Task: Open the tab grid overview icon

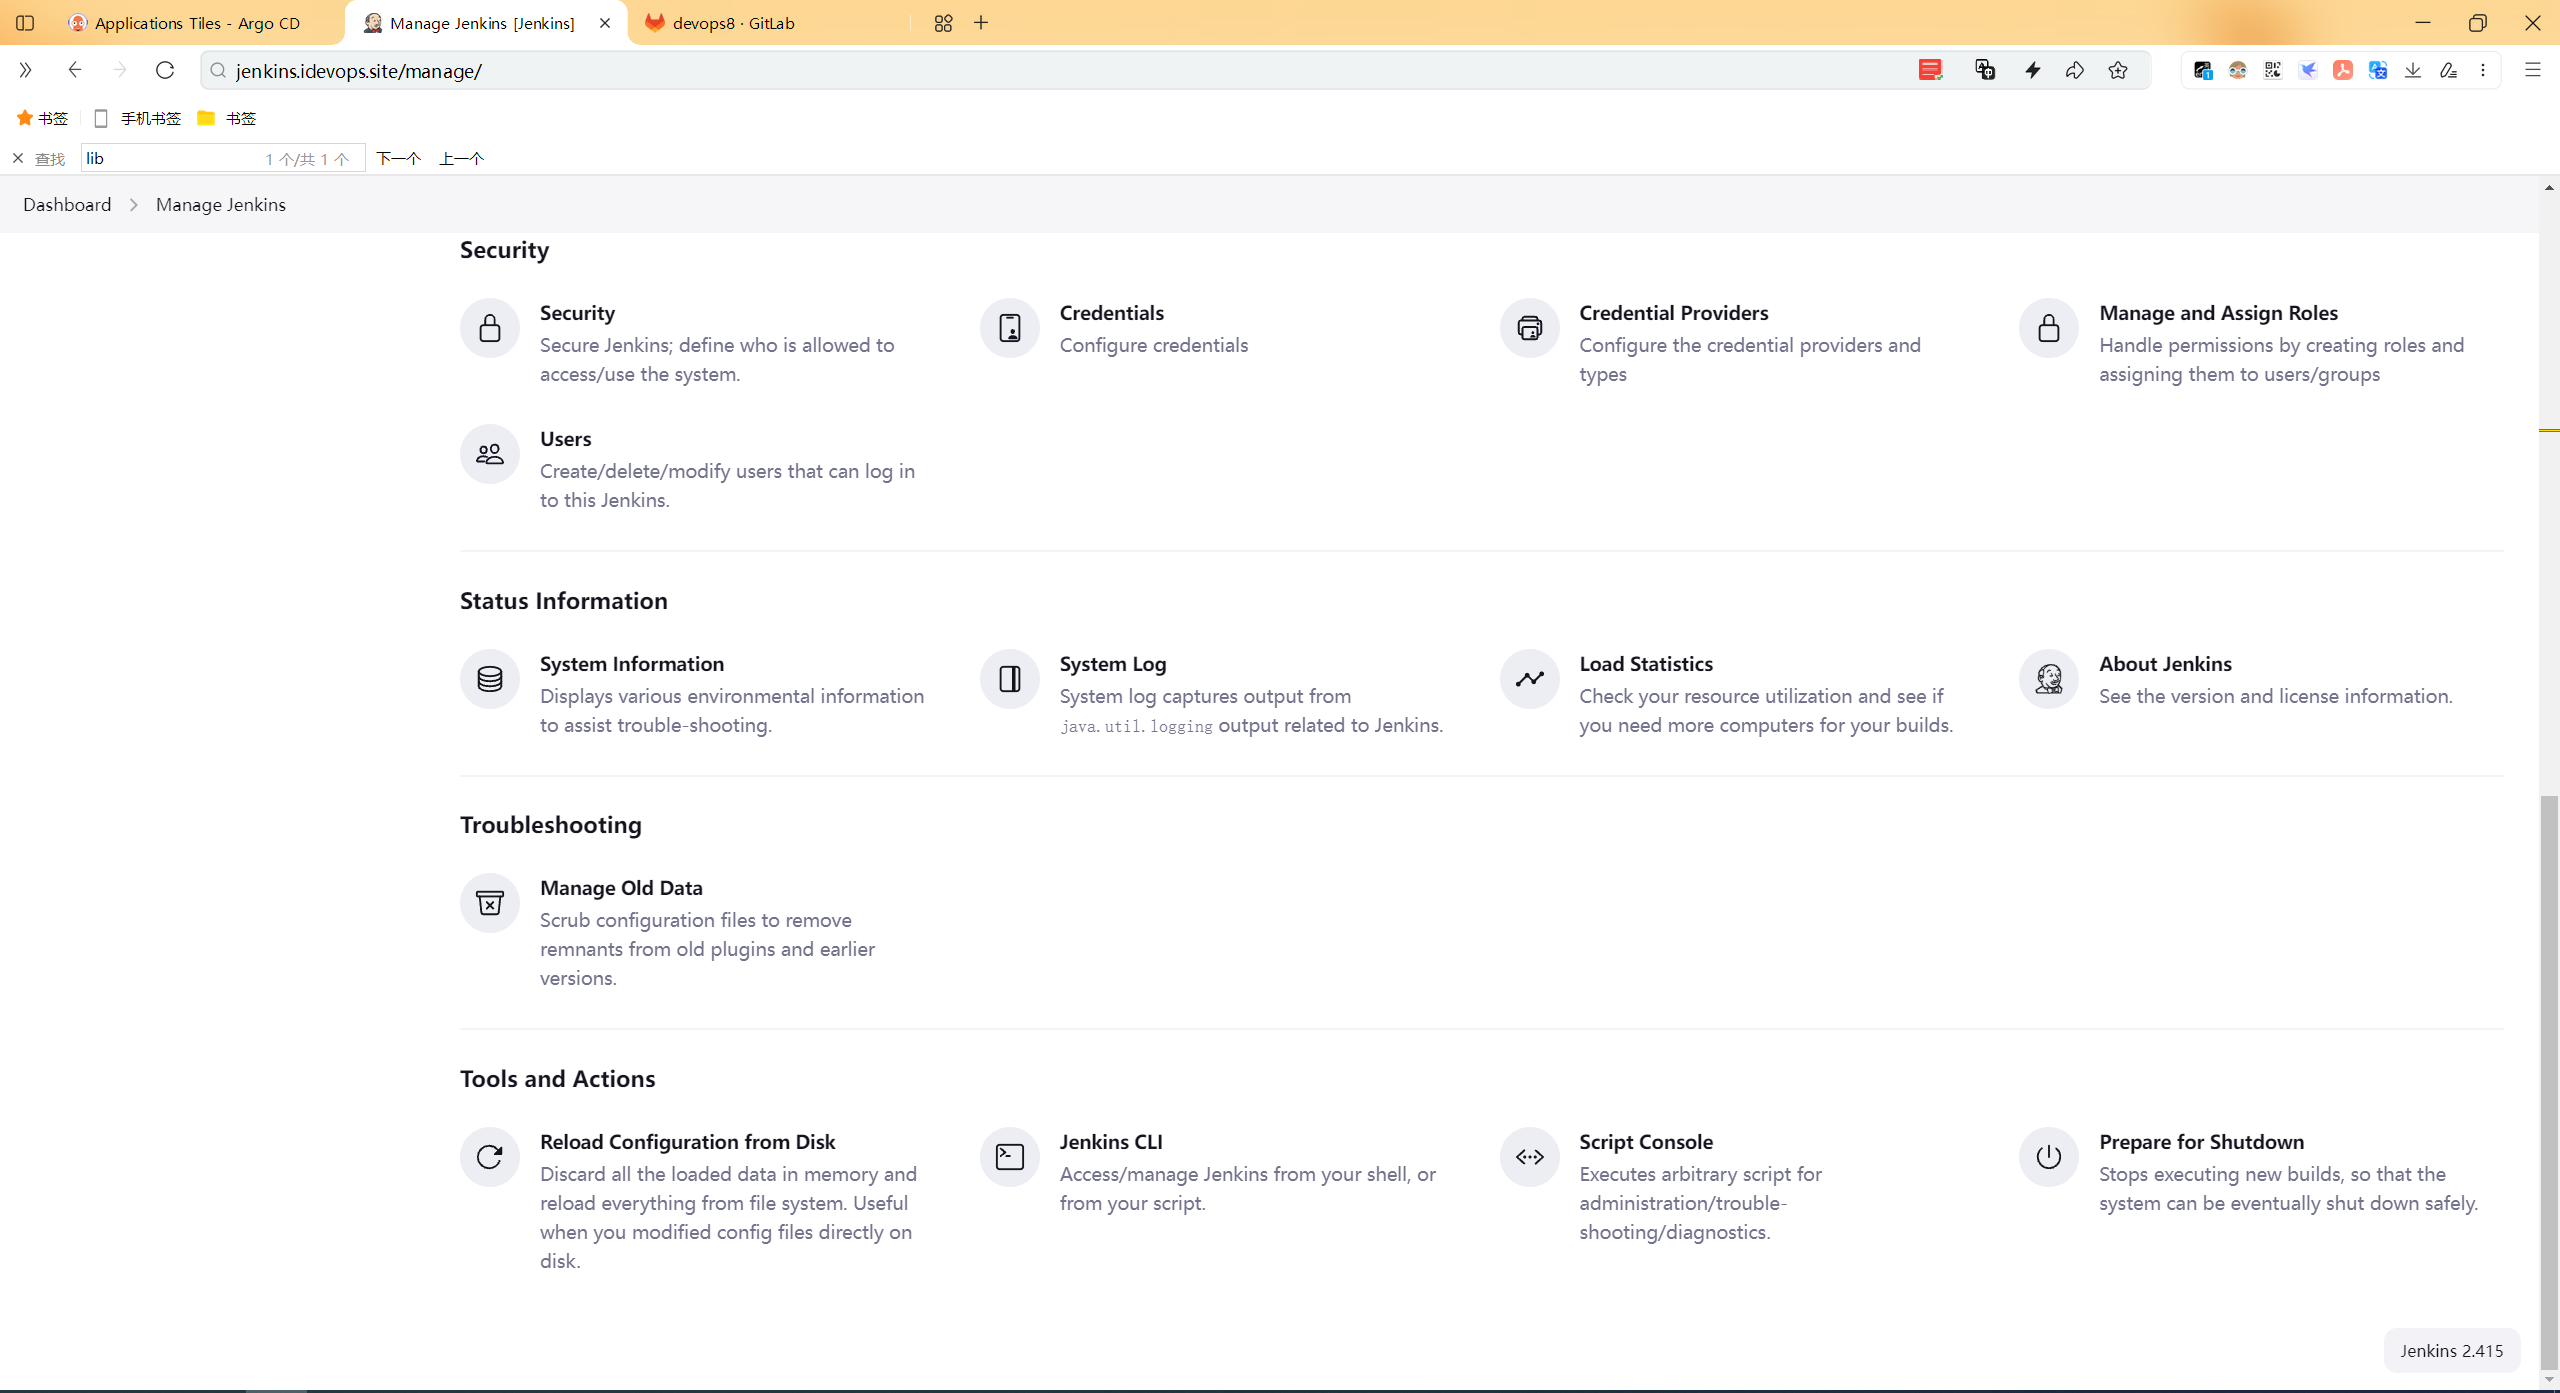Action: pos(943,23)
